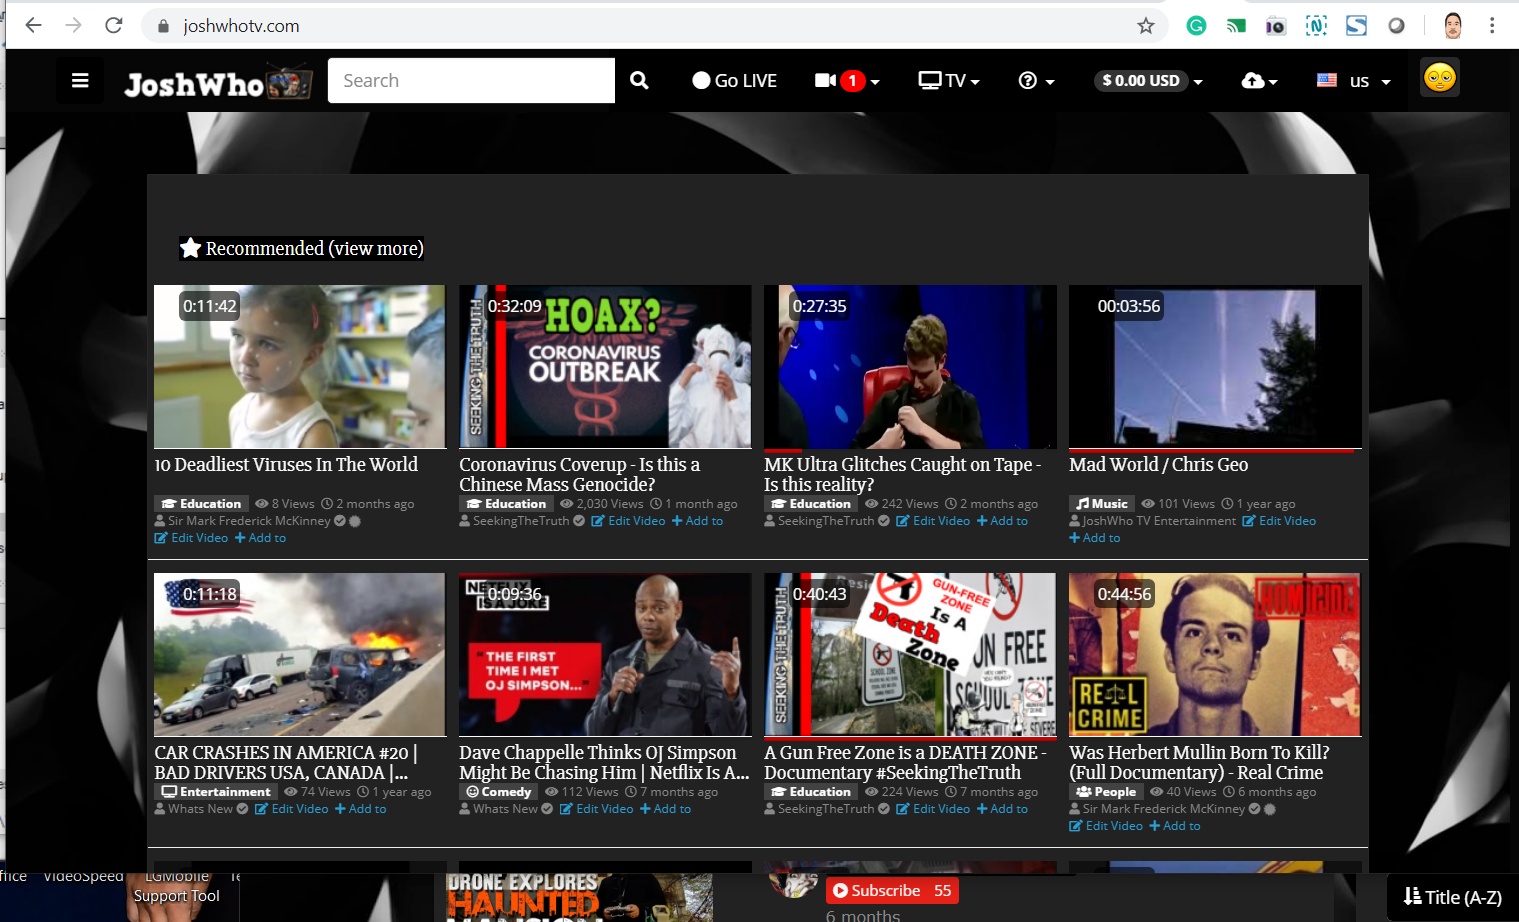Screen dimensions: 1519x922
Task: Add Mad World video to playlist
Action: tap(1095, 538)
